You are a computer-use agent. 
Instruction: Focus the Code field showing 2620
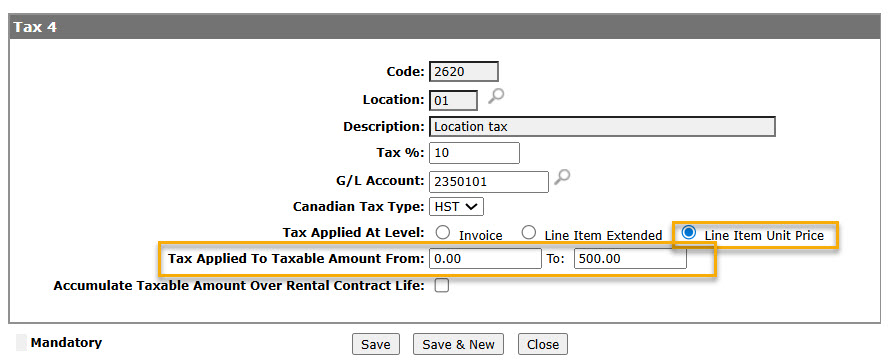pos(464,72)
